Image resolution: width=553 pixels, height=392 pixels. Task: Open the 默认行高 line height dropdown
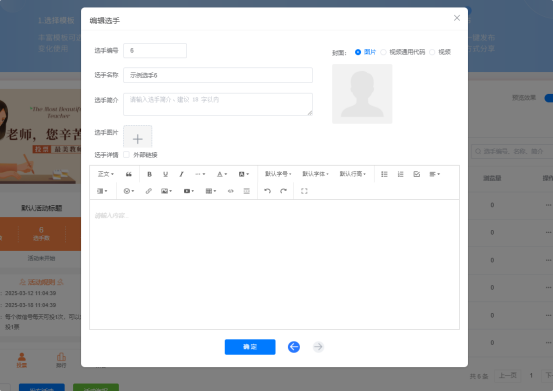click(353, 174)
